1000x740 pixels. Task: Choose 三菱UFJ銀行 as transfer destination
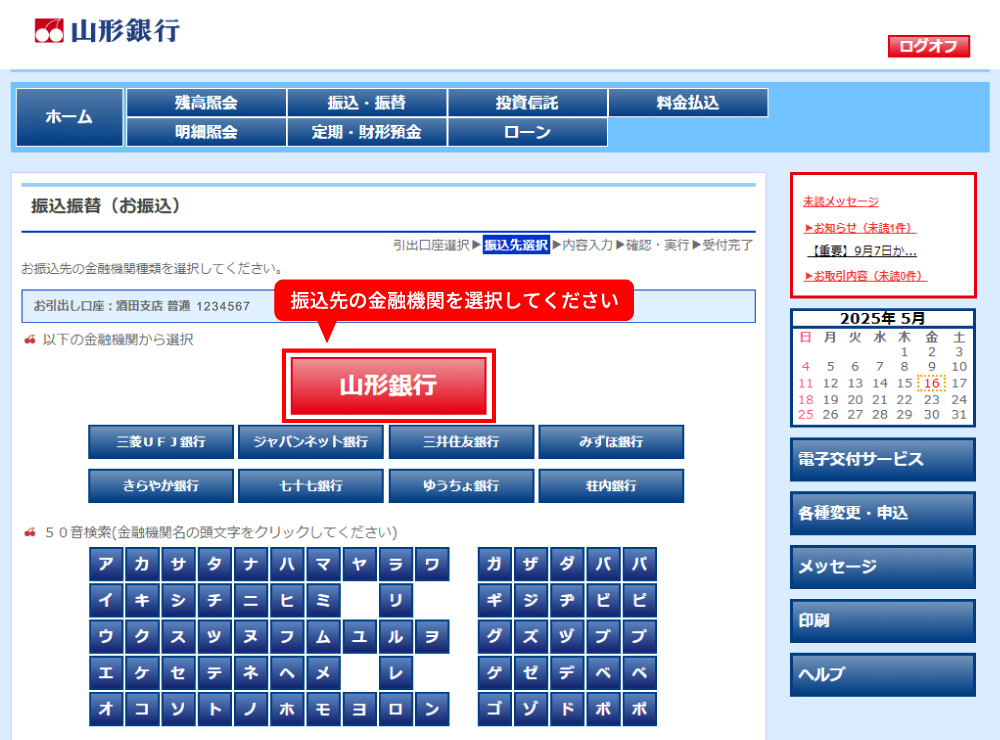[161, 442]
